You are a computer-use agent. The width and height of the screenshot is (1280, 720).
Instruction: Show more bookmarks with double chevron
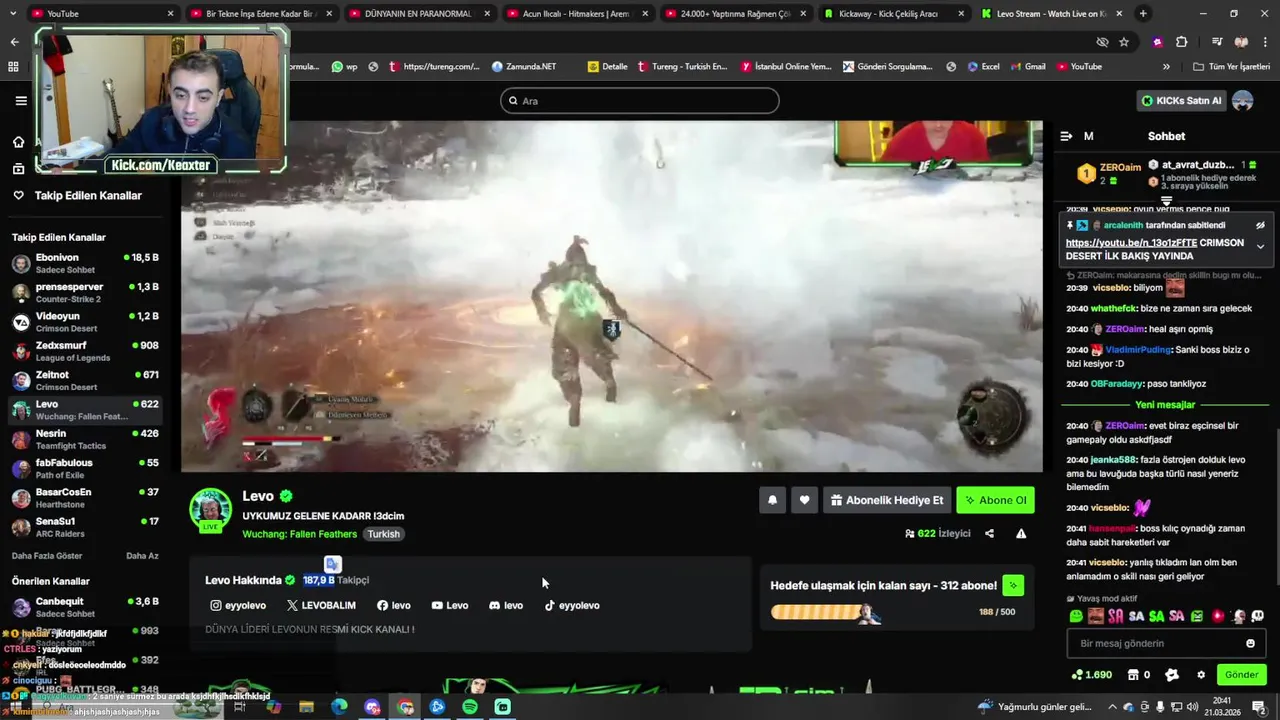tap(1166, 67)
